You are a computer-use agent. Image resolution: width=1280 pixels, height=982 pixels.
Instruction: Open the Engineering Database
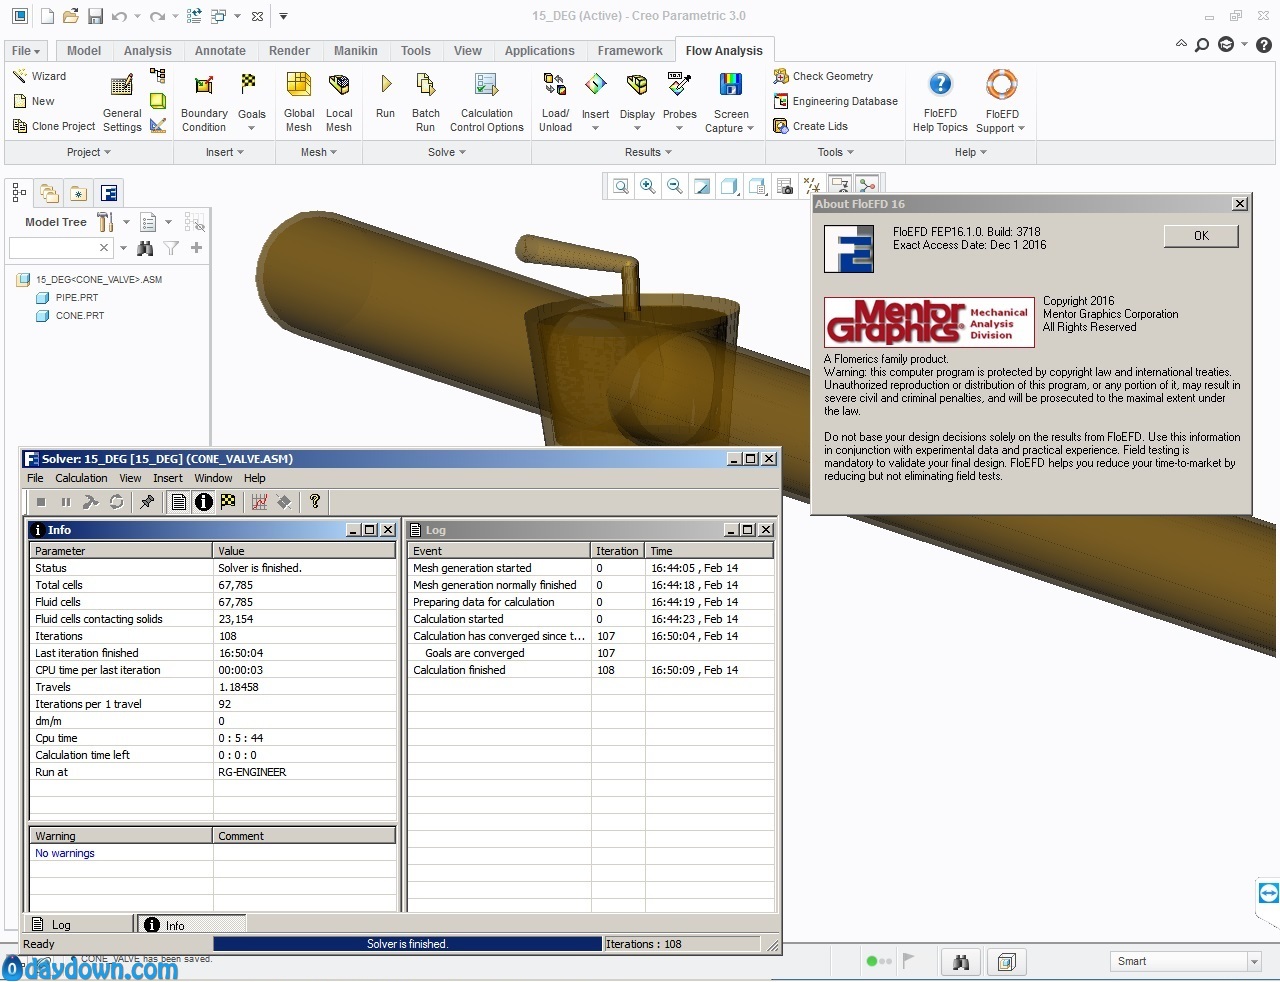[835, 101]
